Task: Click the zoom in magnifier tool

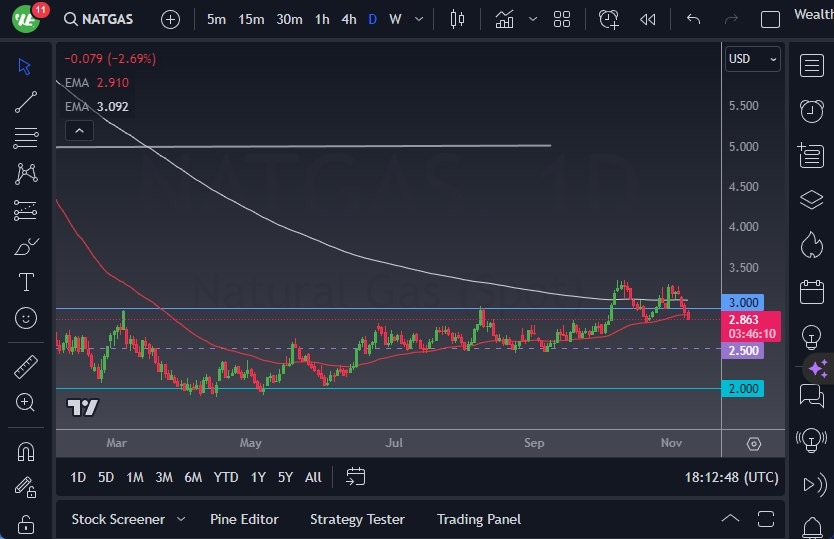Action: pyautogui.click(x=26, y=402)
